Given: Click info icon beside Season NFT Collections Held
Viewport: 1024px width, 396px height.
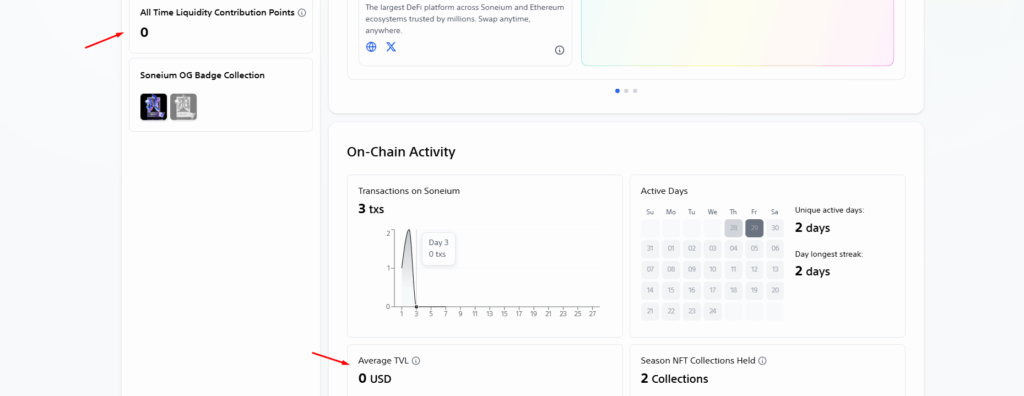Looking at the screenshot, I should (x=762, y=361).
